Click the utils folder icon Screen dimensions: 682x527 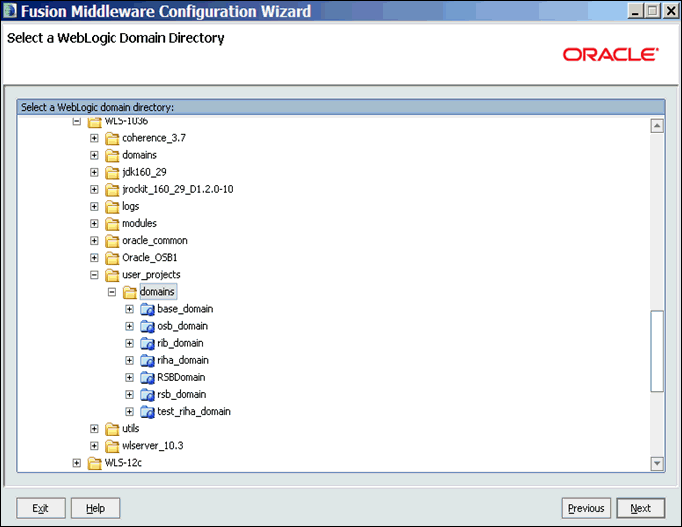[x=112, y=429]
